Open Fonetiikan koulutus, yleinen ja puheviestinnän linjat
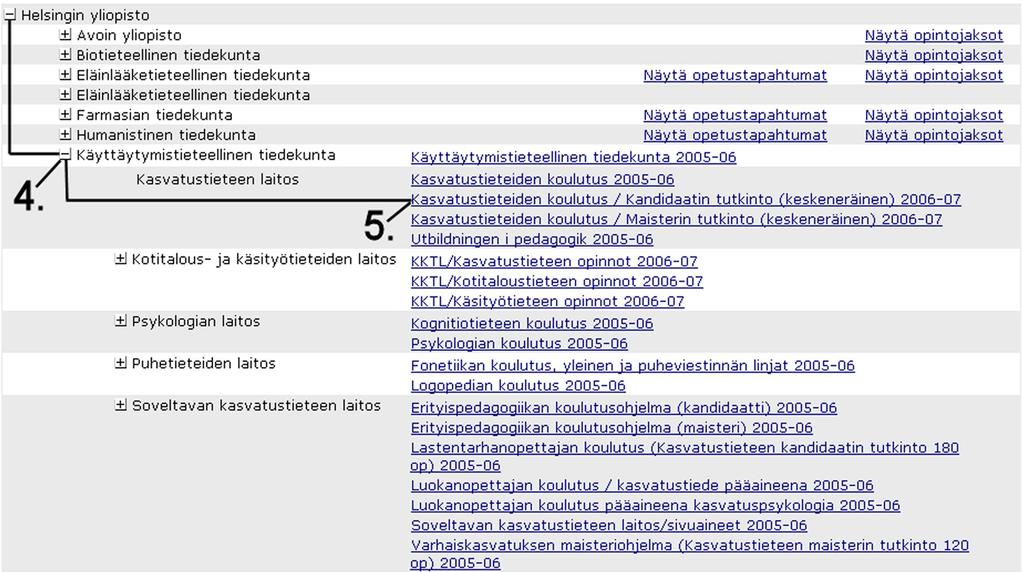1023x572 pixels. coord(633,366)
